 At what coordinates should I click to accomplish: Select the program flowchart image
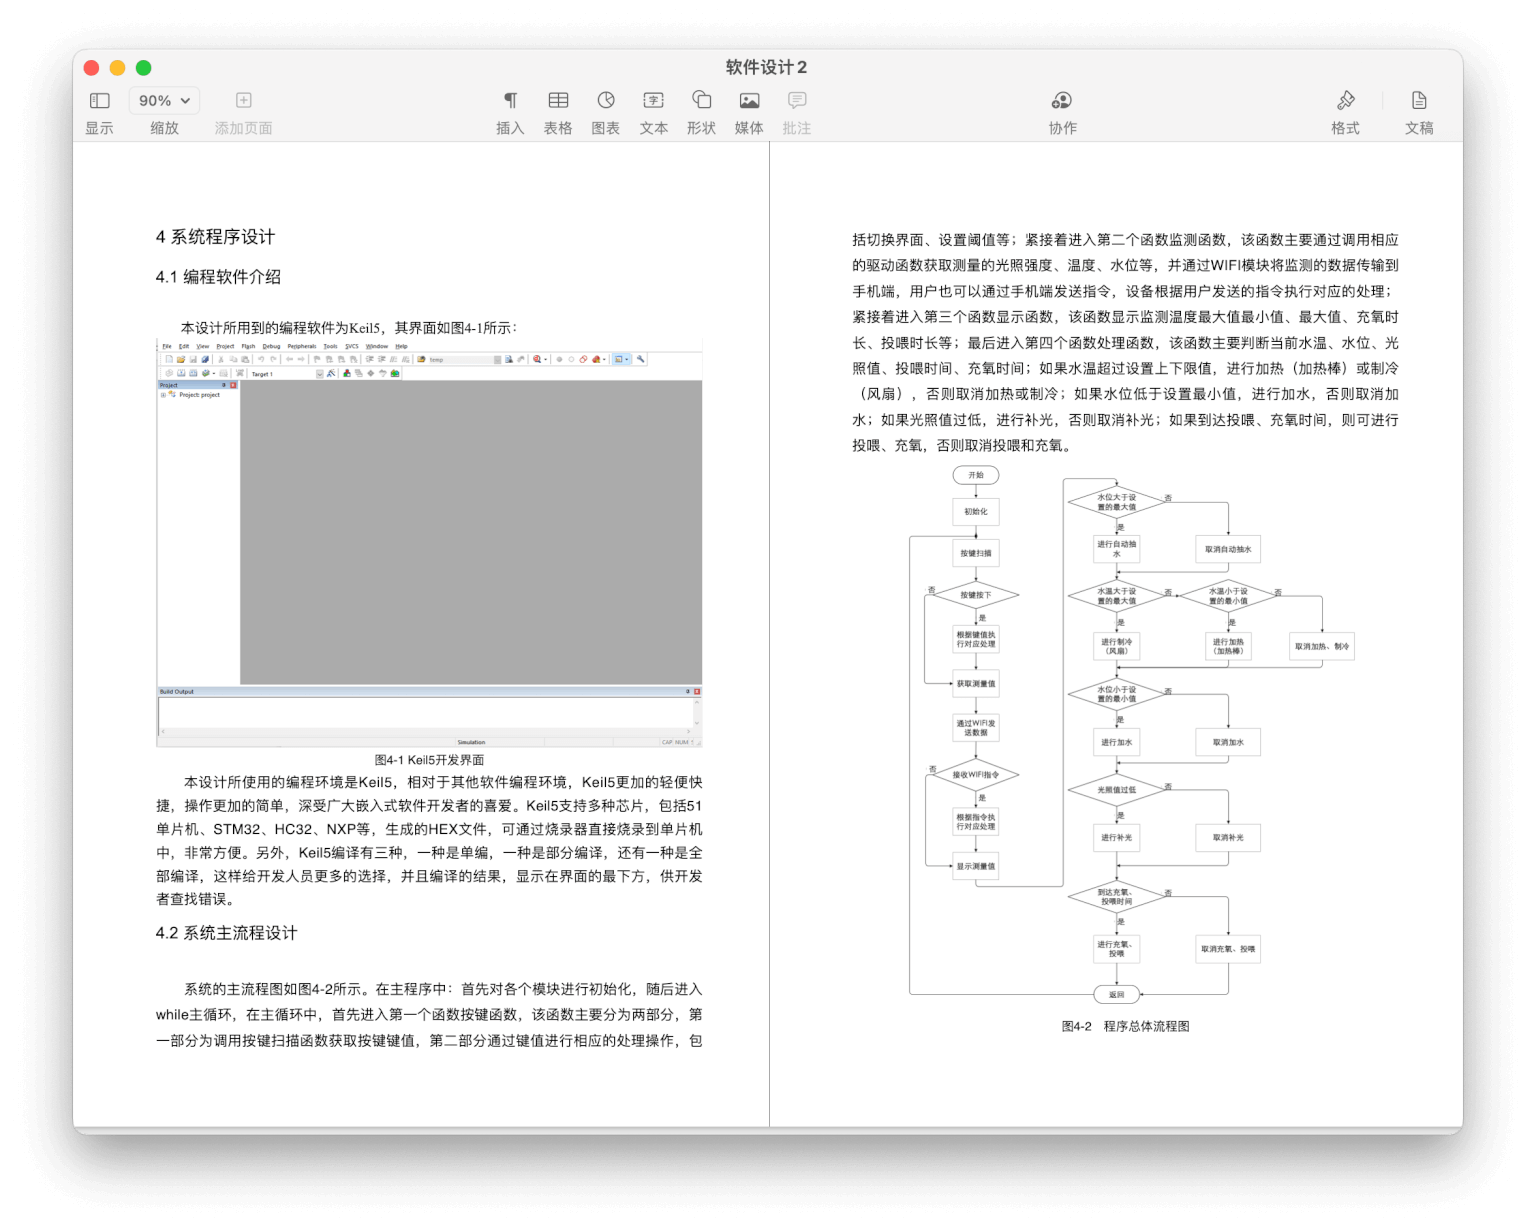coord(1130,735)
